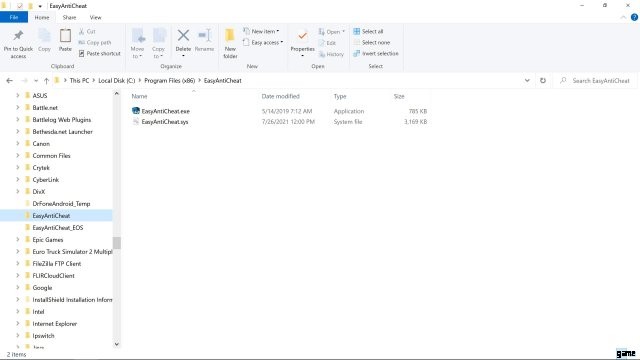Click navigation pane scroll up arrow
This screenshot has width=640, height=360.
point(117,93)
